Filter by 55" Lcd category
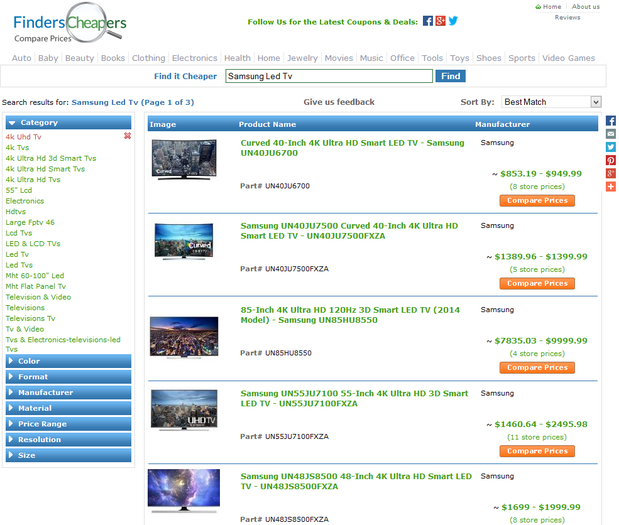 [x=19, y=190]
